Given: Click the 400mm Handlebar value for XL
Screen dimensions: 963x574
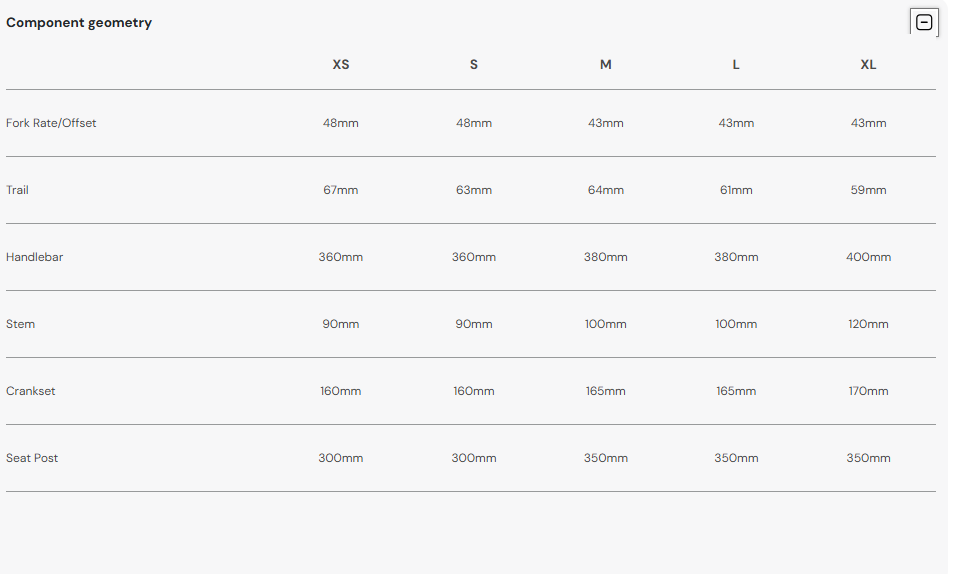Looking at the screenshot, I should click(x=868, y=257).
